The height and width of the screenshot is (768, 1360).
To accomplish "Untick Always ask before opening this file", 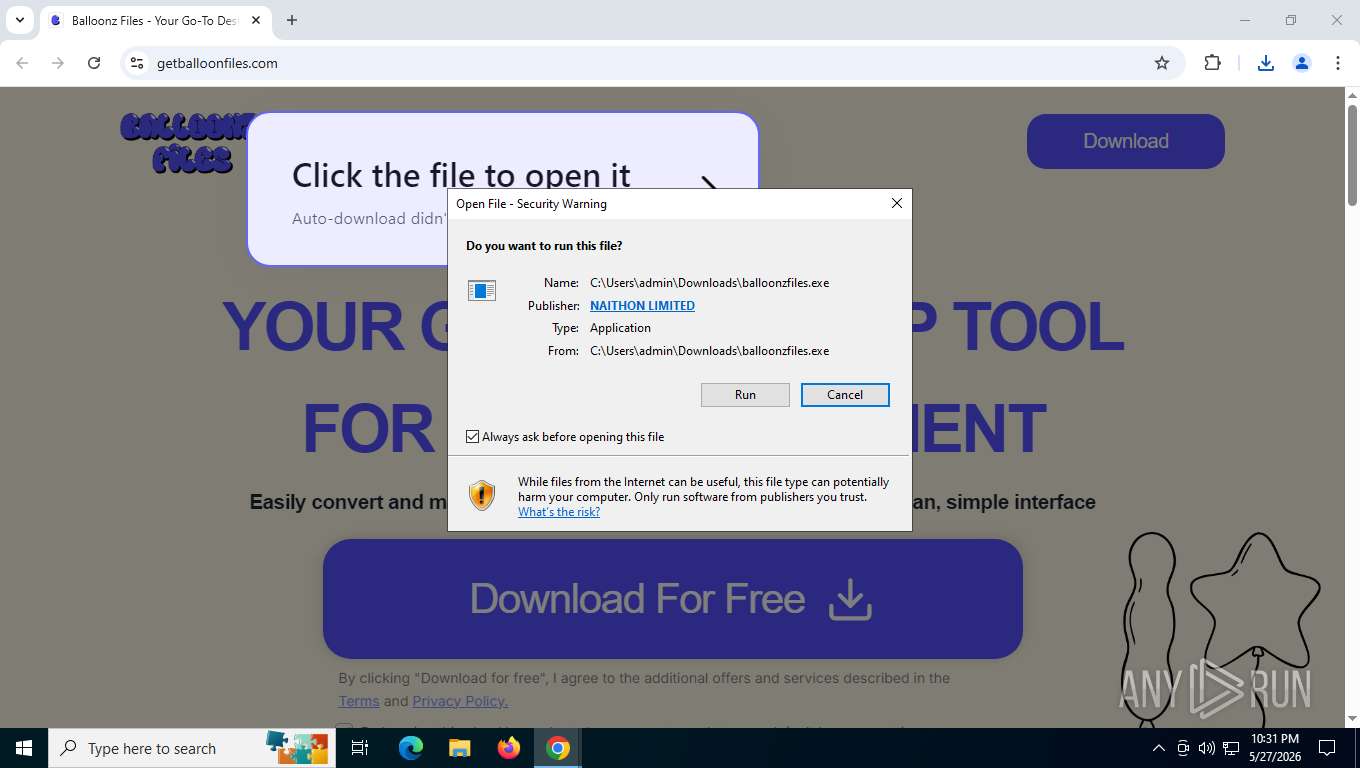I will coord(473,437).
